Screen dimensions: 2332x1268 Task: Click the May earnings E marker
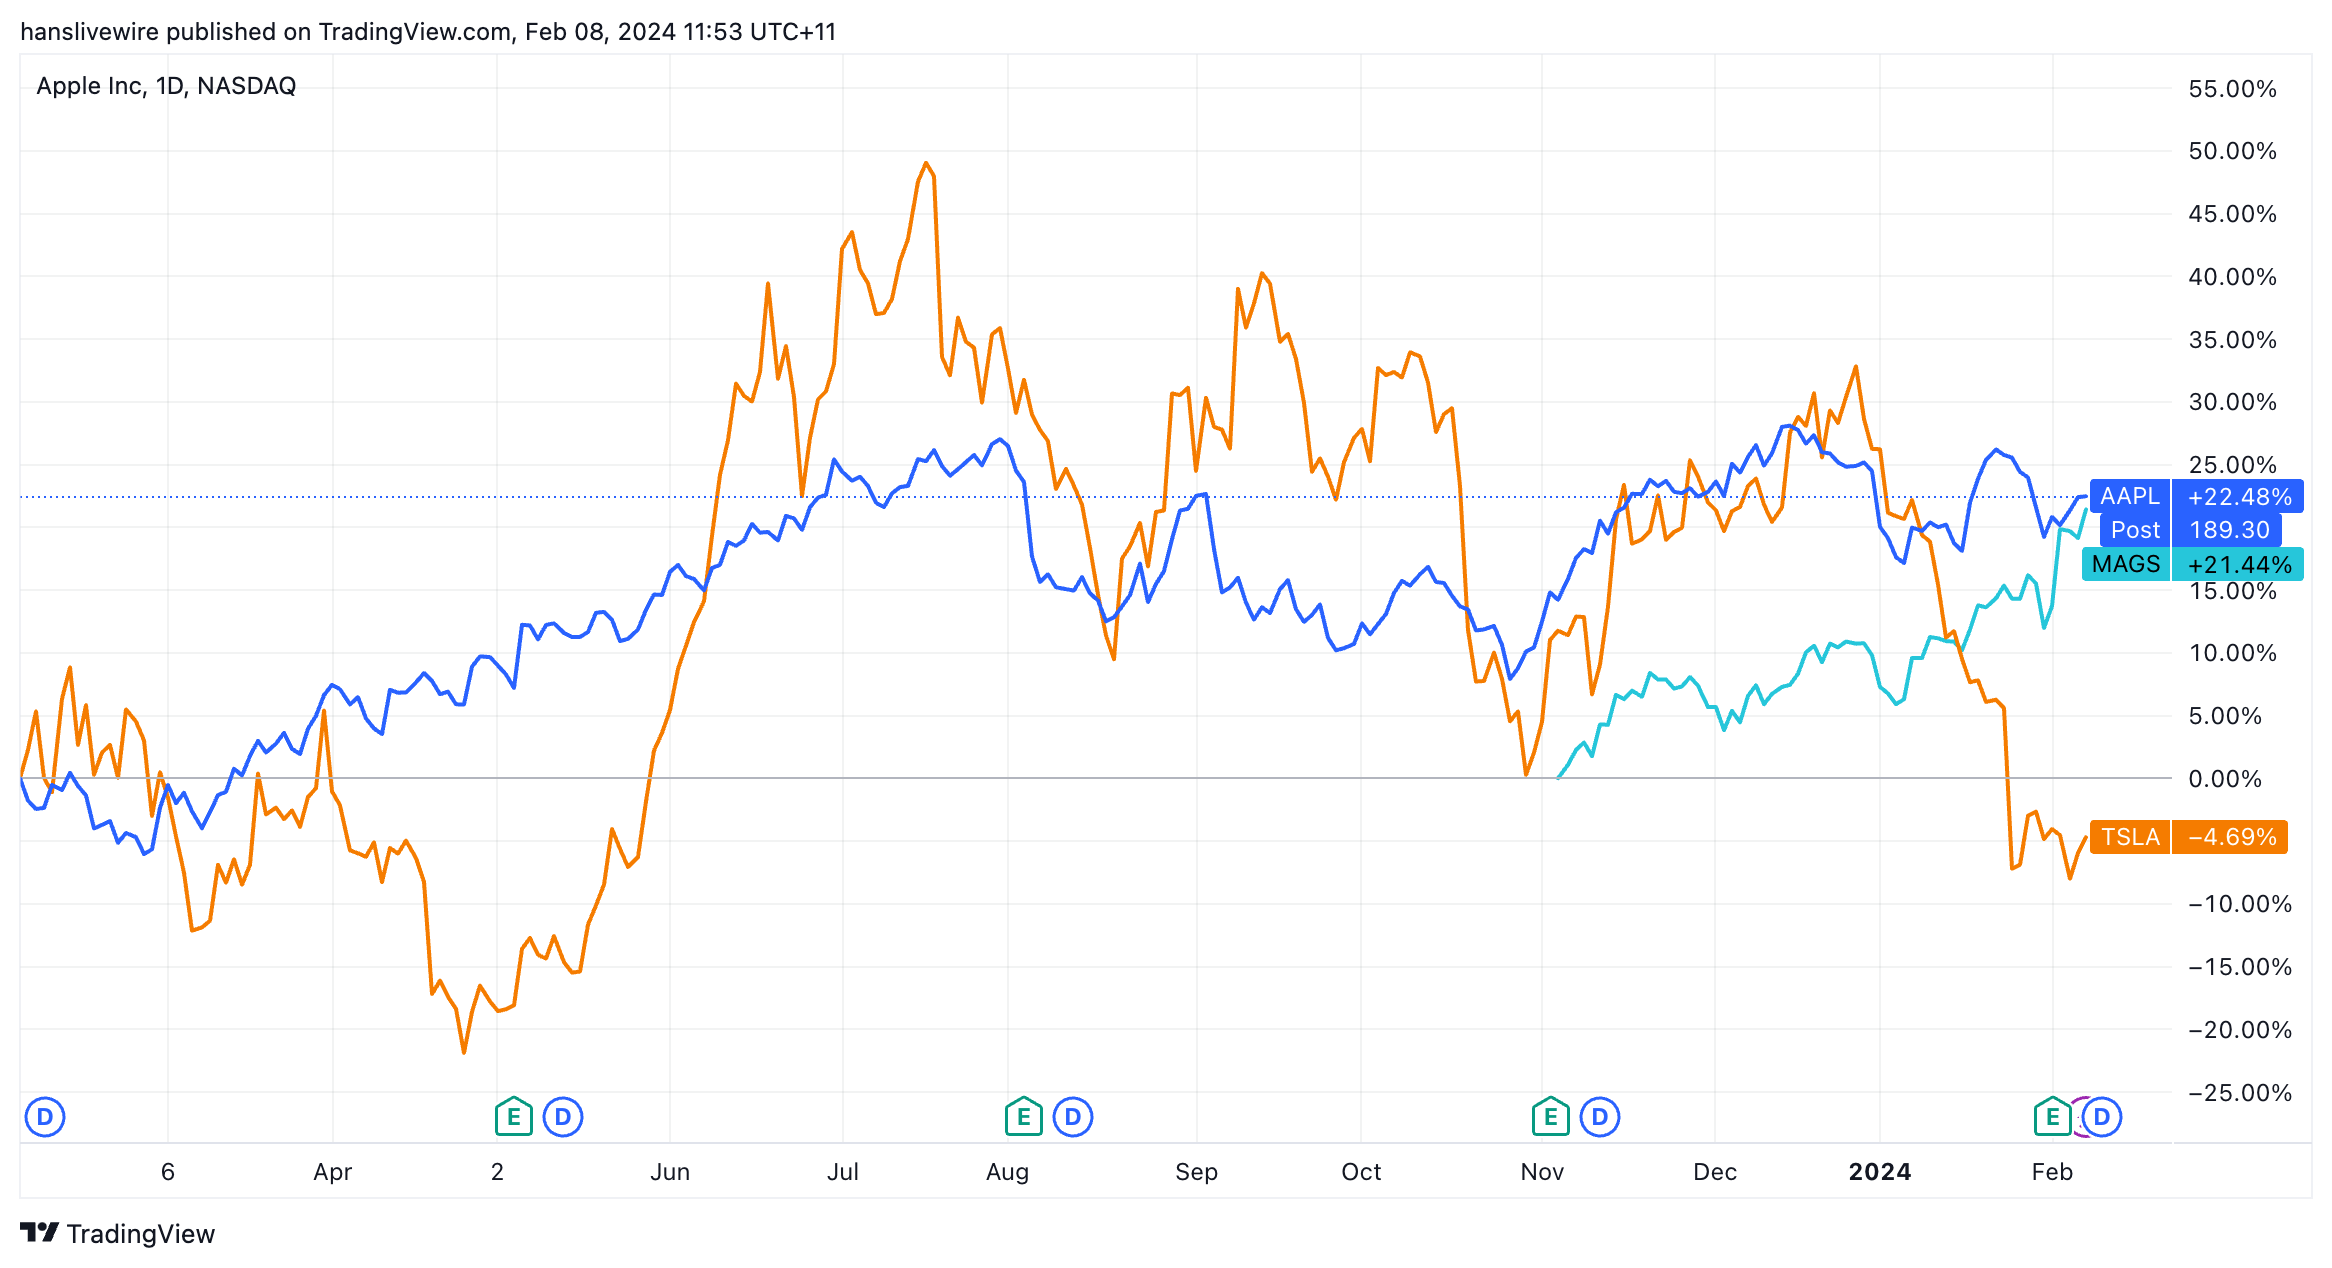coord(513,1117)
